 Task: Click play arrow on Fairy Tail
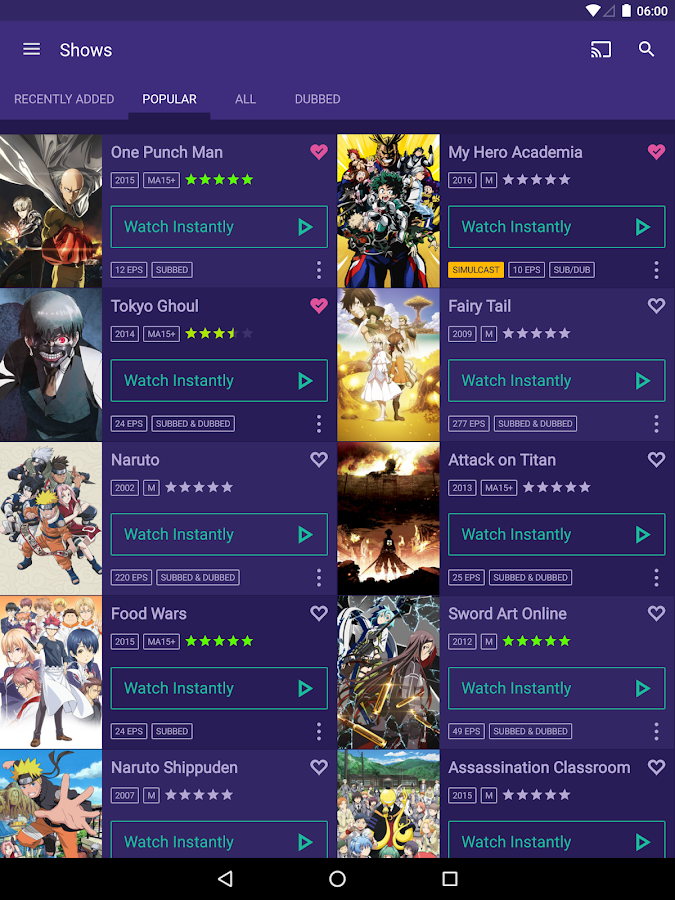(643, 381)
